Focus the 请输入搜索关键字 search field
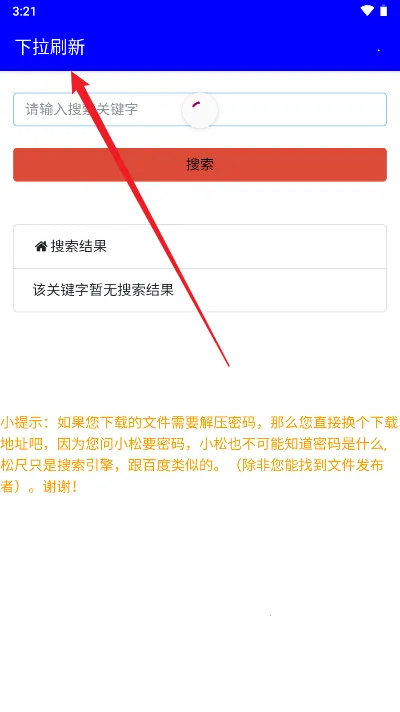The image size is (400, 712). pyautogui.click(x=200, y=109)
